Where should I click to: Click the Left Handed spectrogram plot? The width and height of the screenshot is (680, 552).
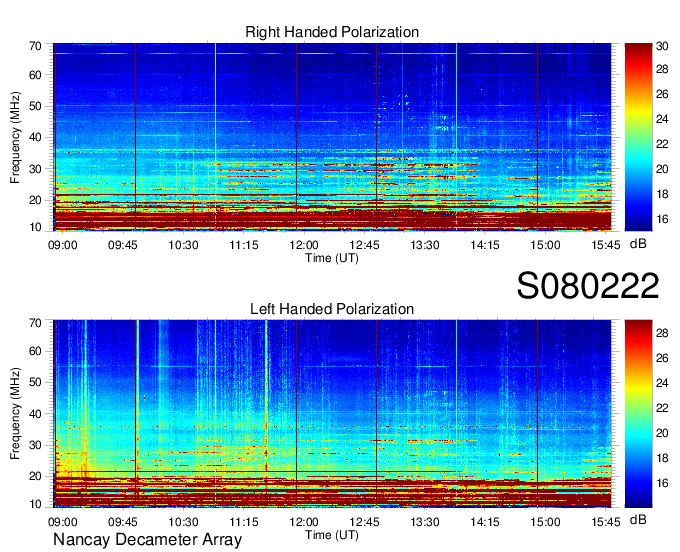pos(332,414)
